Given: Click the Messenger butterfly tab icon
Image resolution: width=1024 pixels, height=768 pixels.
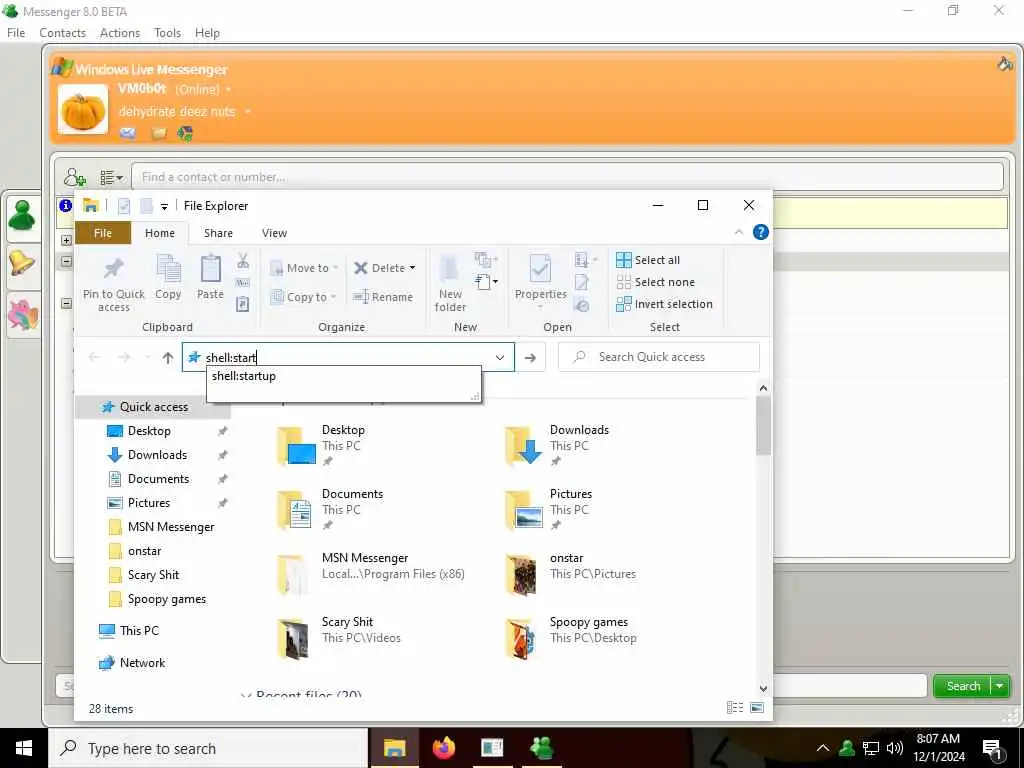Looking at the screenshot, I should pos(23,314).
